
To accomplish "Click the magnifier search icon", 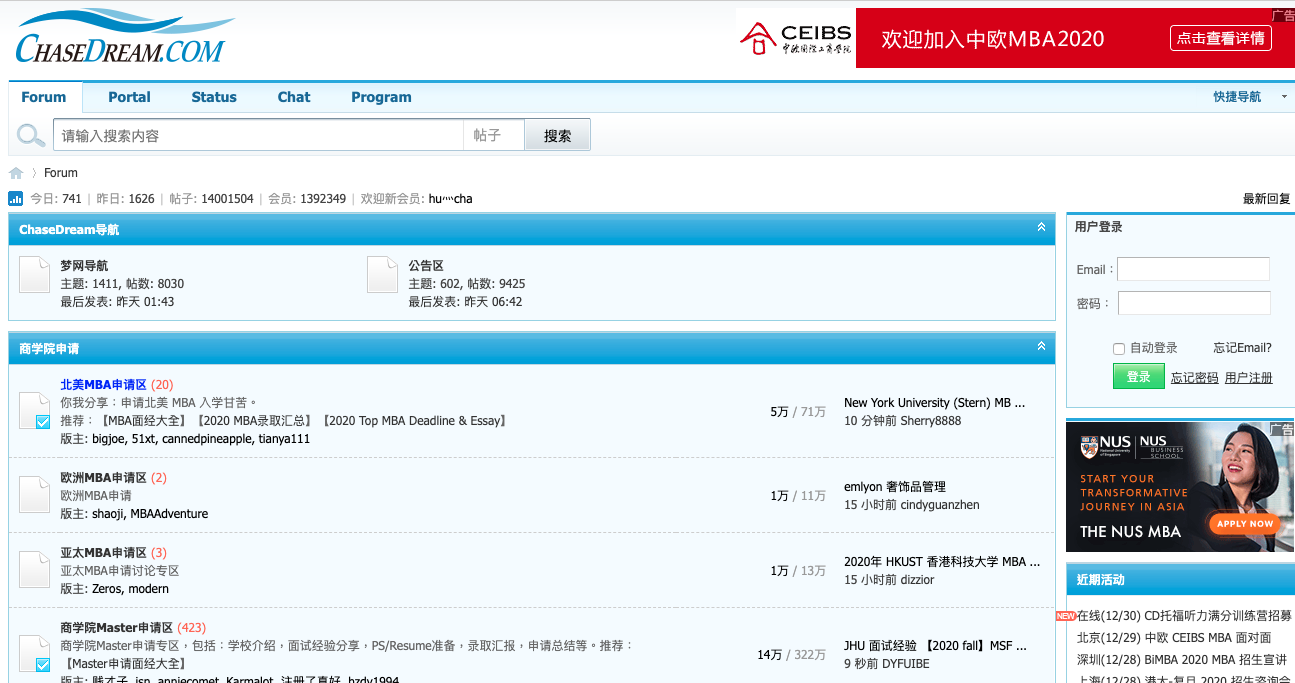I will [31, 135].
